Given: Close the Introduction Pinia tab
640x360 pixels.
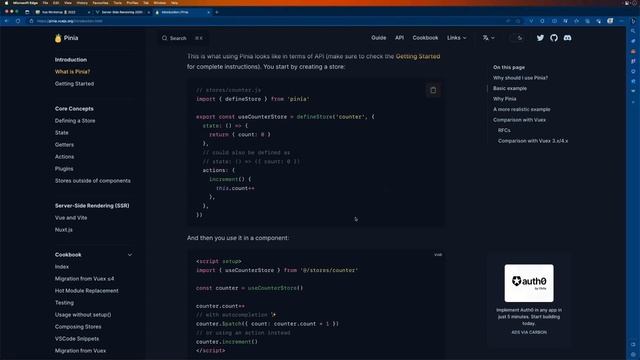Looking at the screenshot, I should point(209,12).
